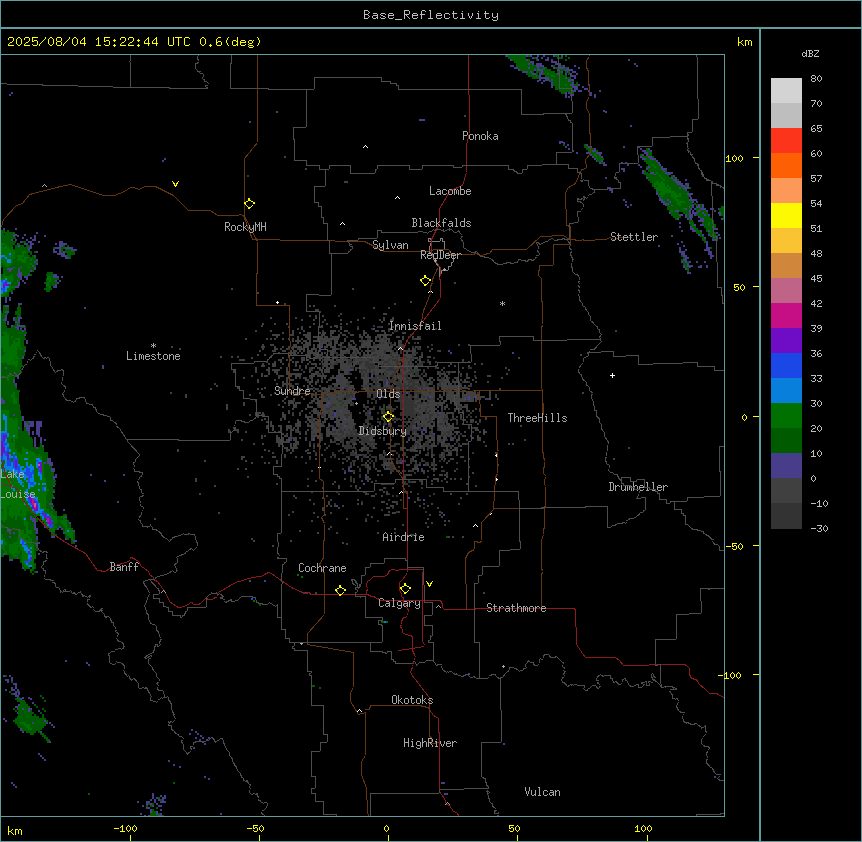Click the yellow diamond marker above RockyMH
This screenshot has width=862, height=842.
point(250,204)
